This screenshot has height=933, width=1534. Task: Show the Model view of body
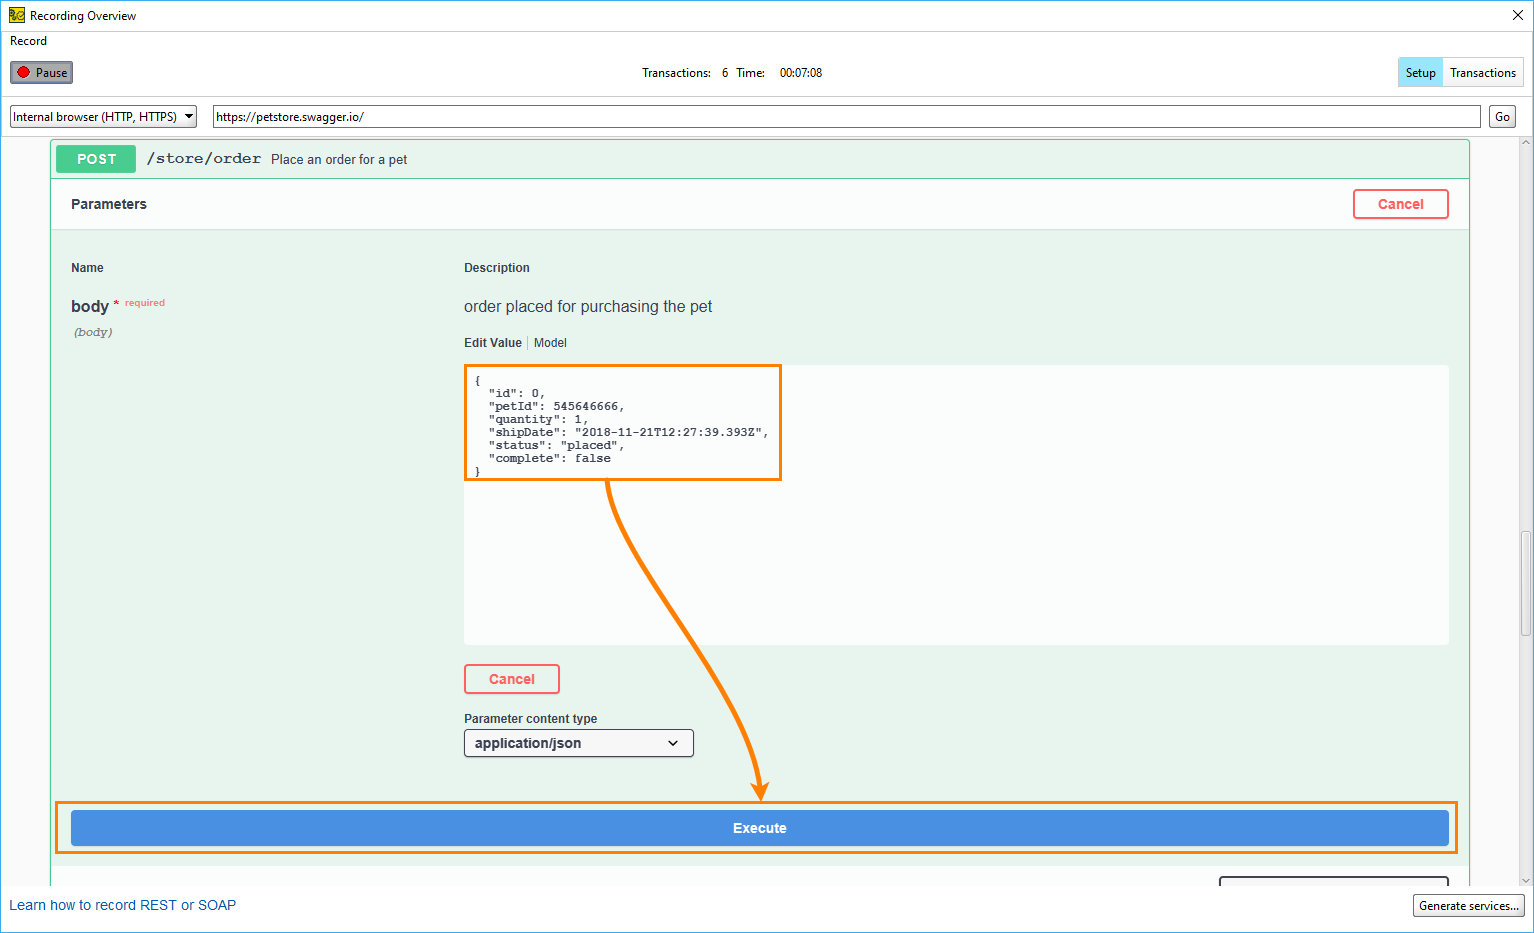pos(550,343)
